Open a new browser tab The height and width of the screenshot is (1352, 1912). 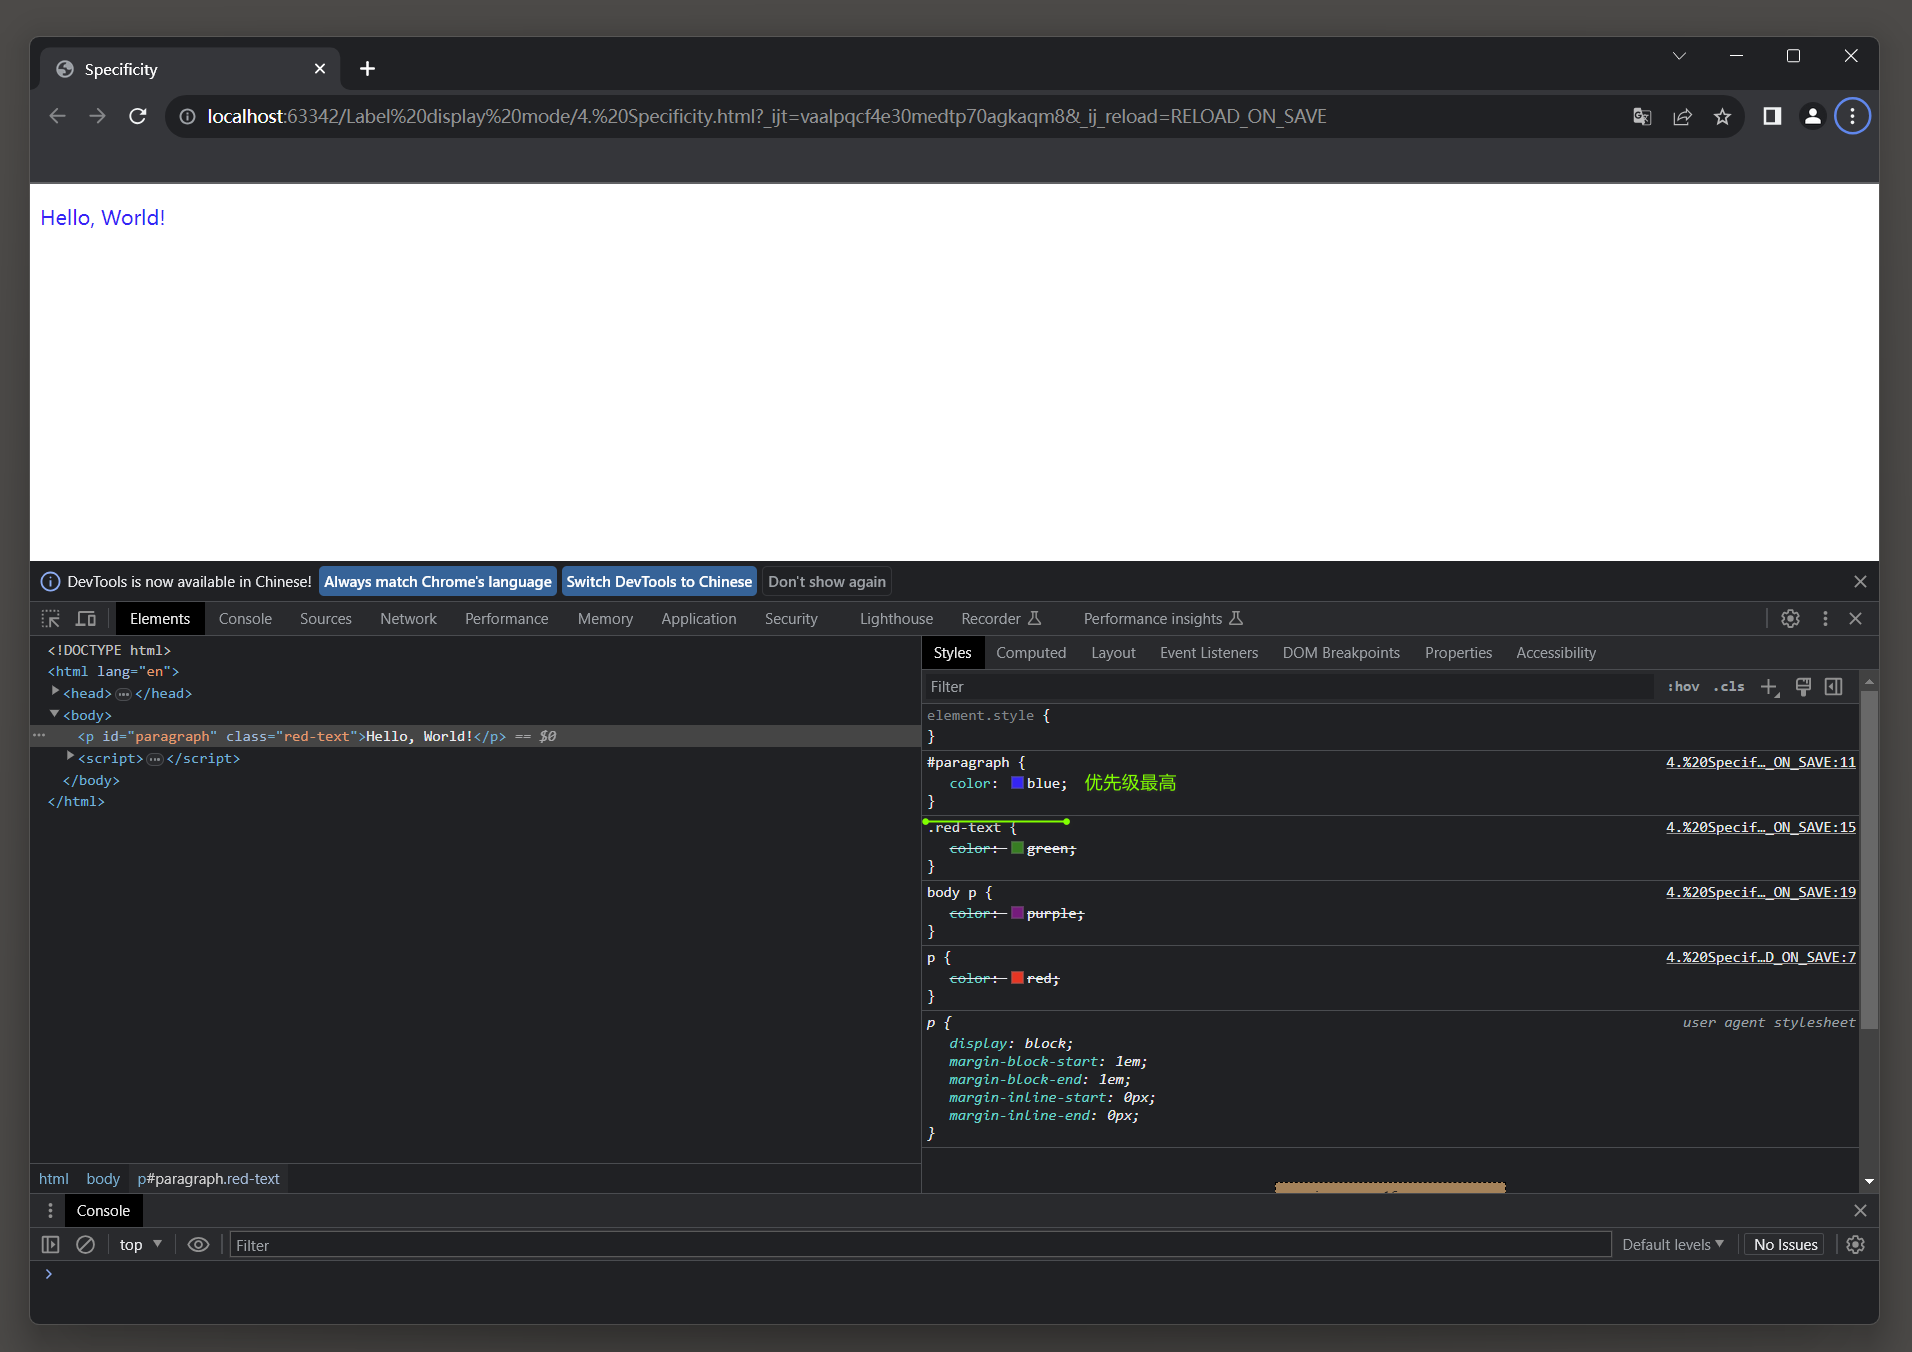coord(367,68)
